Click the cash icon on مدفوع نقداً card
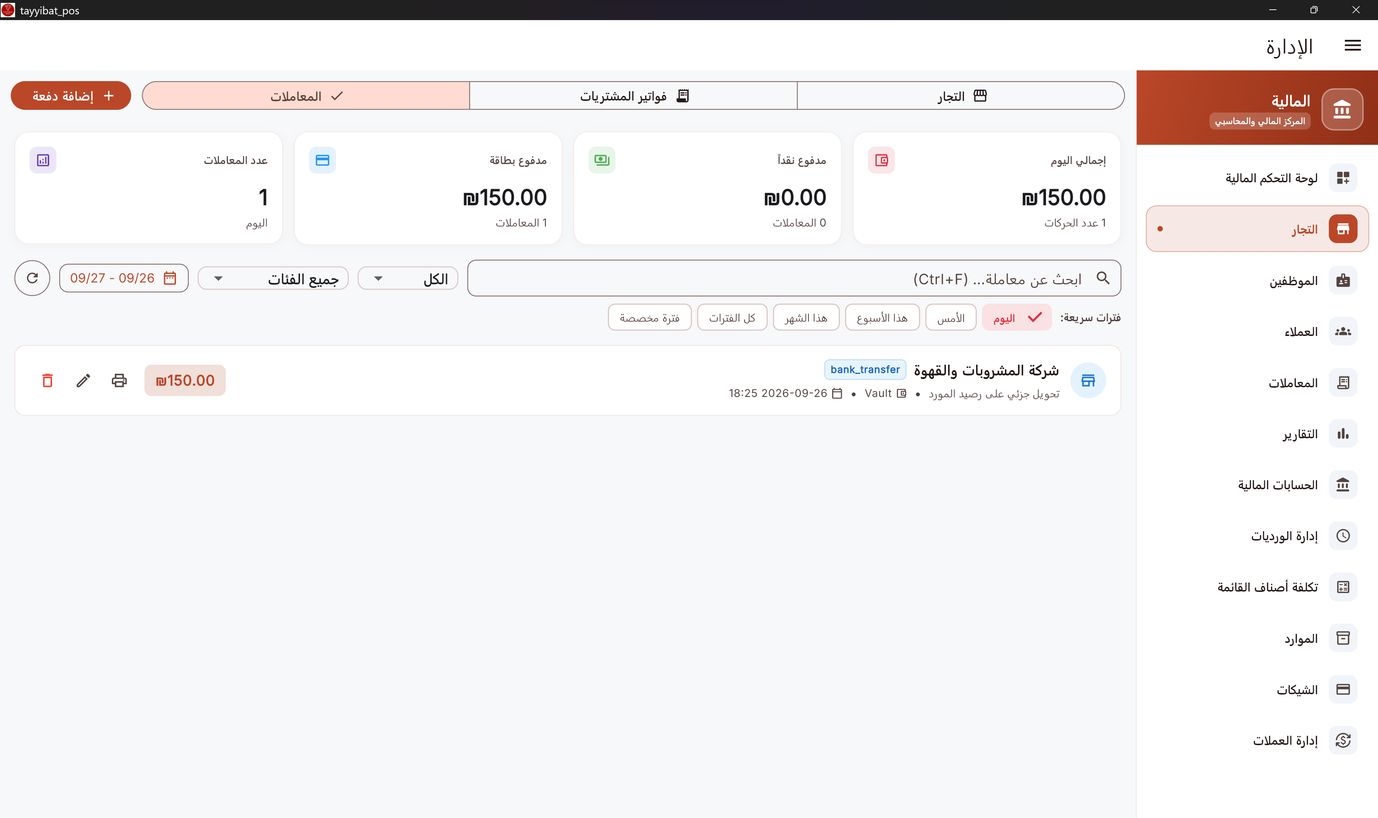Viewport: 1378px width, 818px height. point(601,160)
